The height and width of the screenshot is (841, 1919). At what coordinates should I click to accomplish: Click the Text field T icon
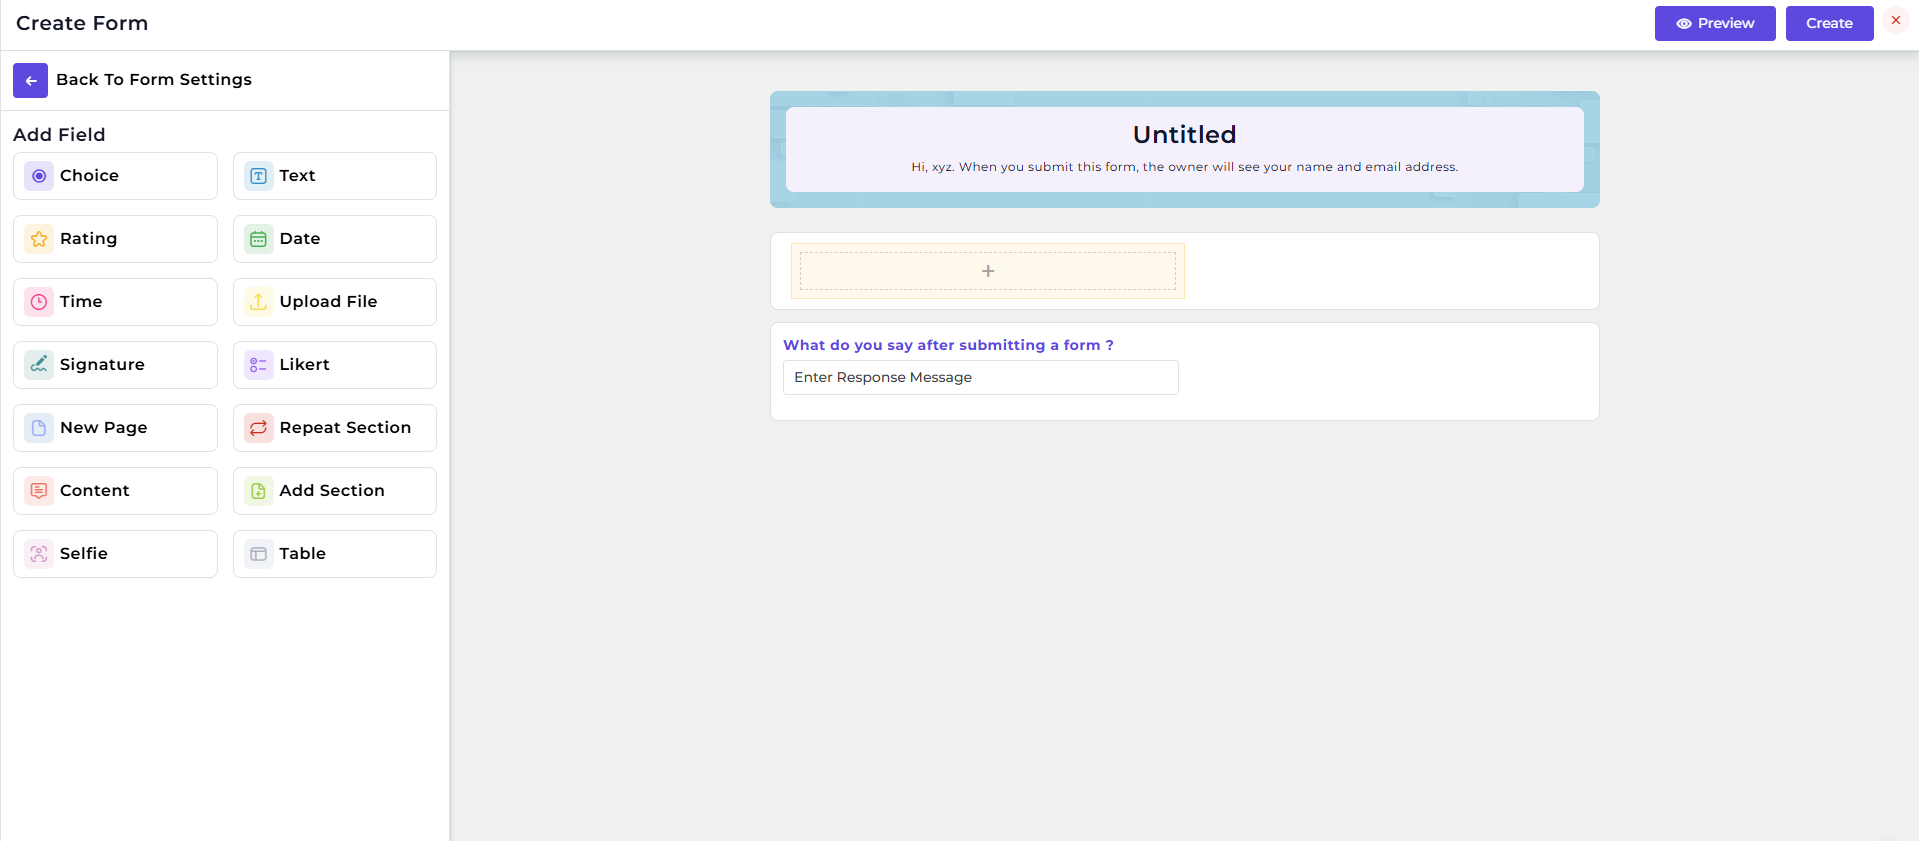click(258, 176)
